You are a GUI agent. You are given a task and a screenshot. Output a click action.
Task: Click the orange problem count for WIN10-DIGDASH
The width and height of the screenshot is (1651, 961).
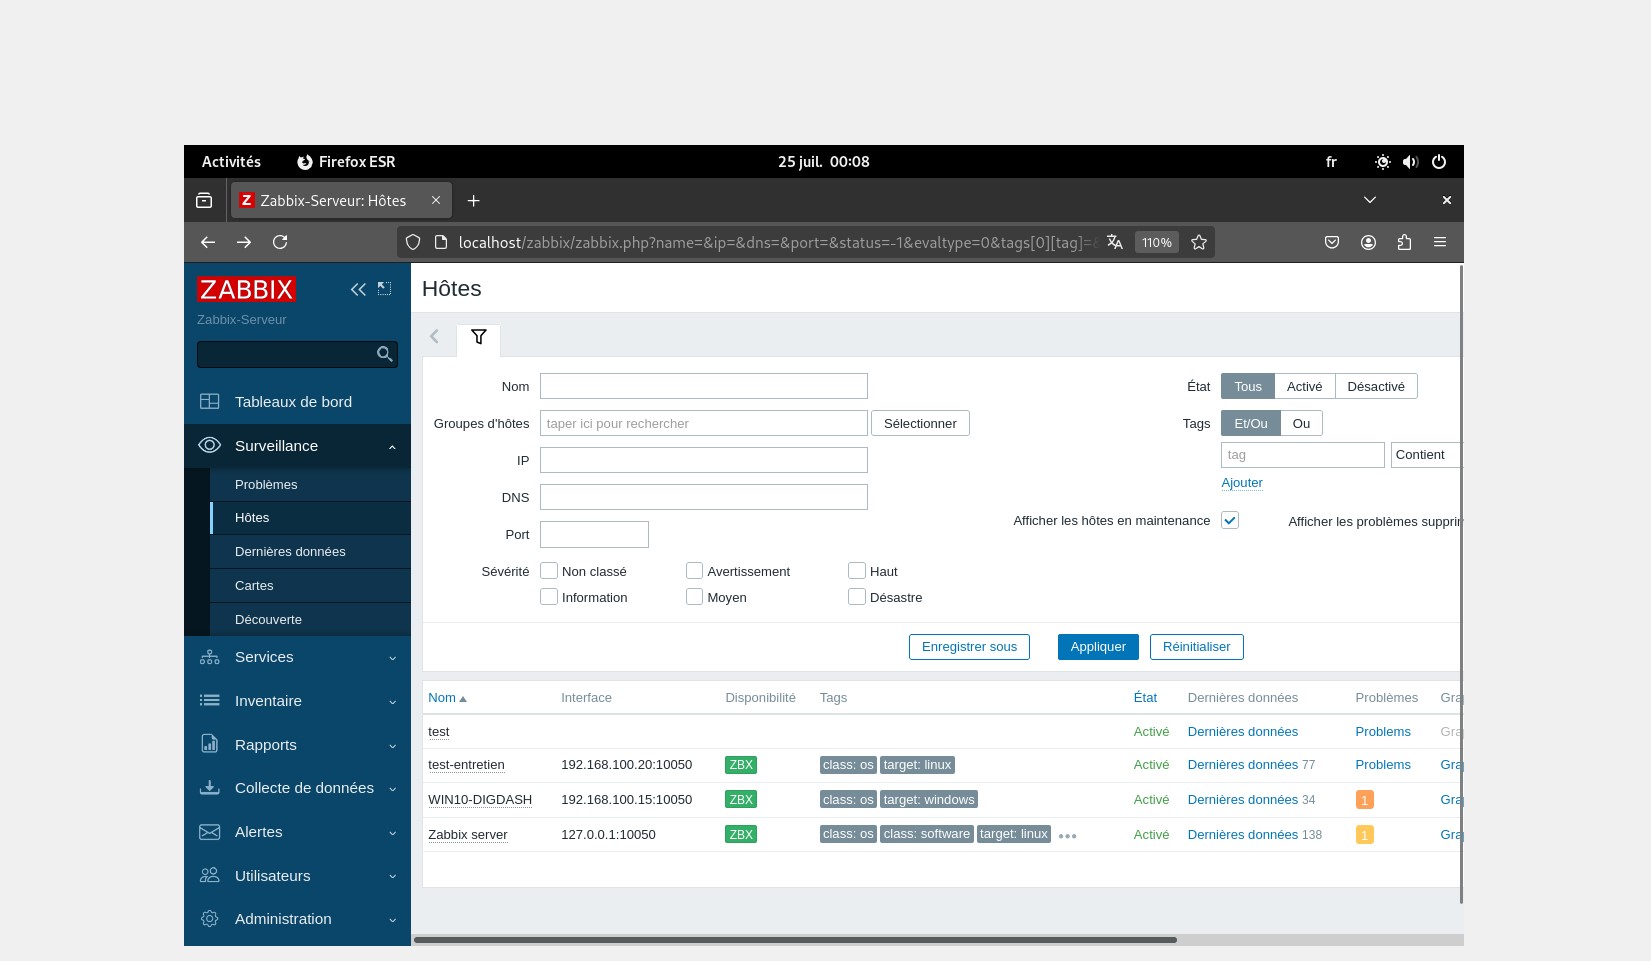(x=1364, y=800)
